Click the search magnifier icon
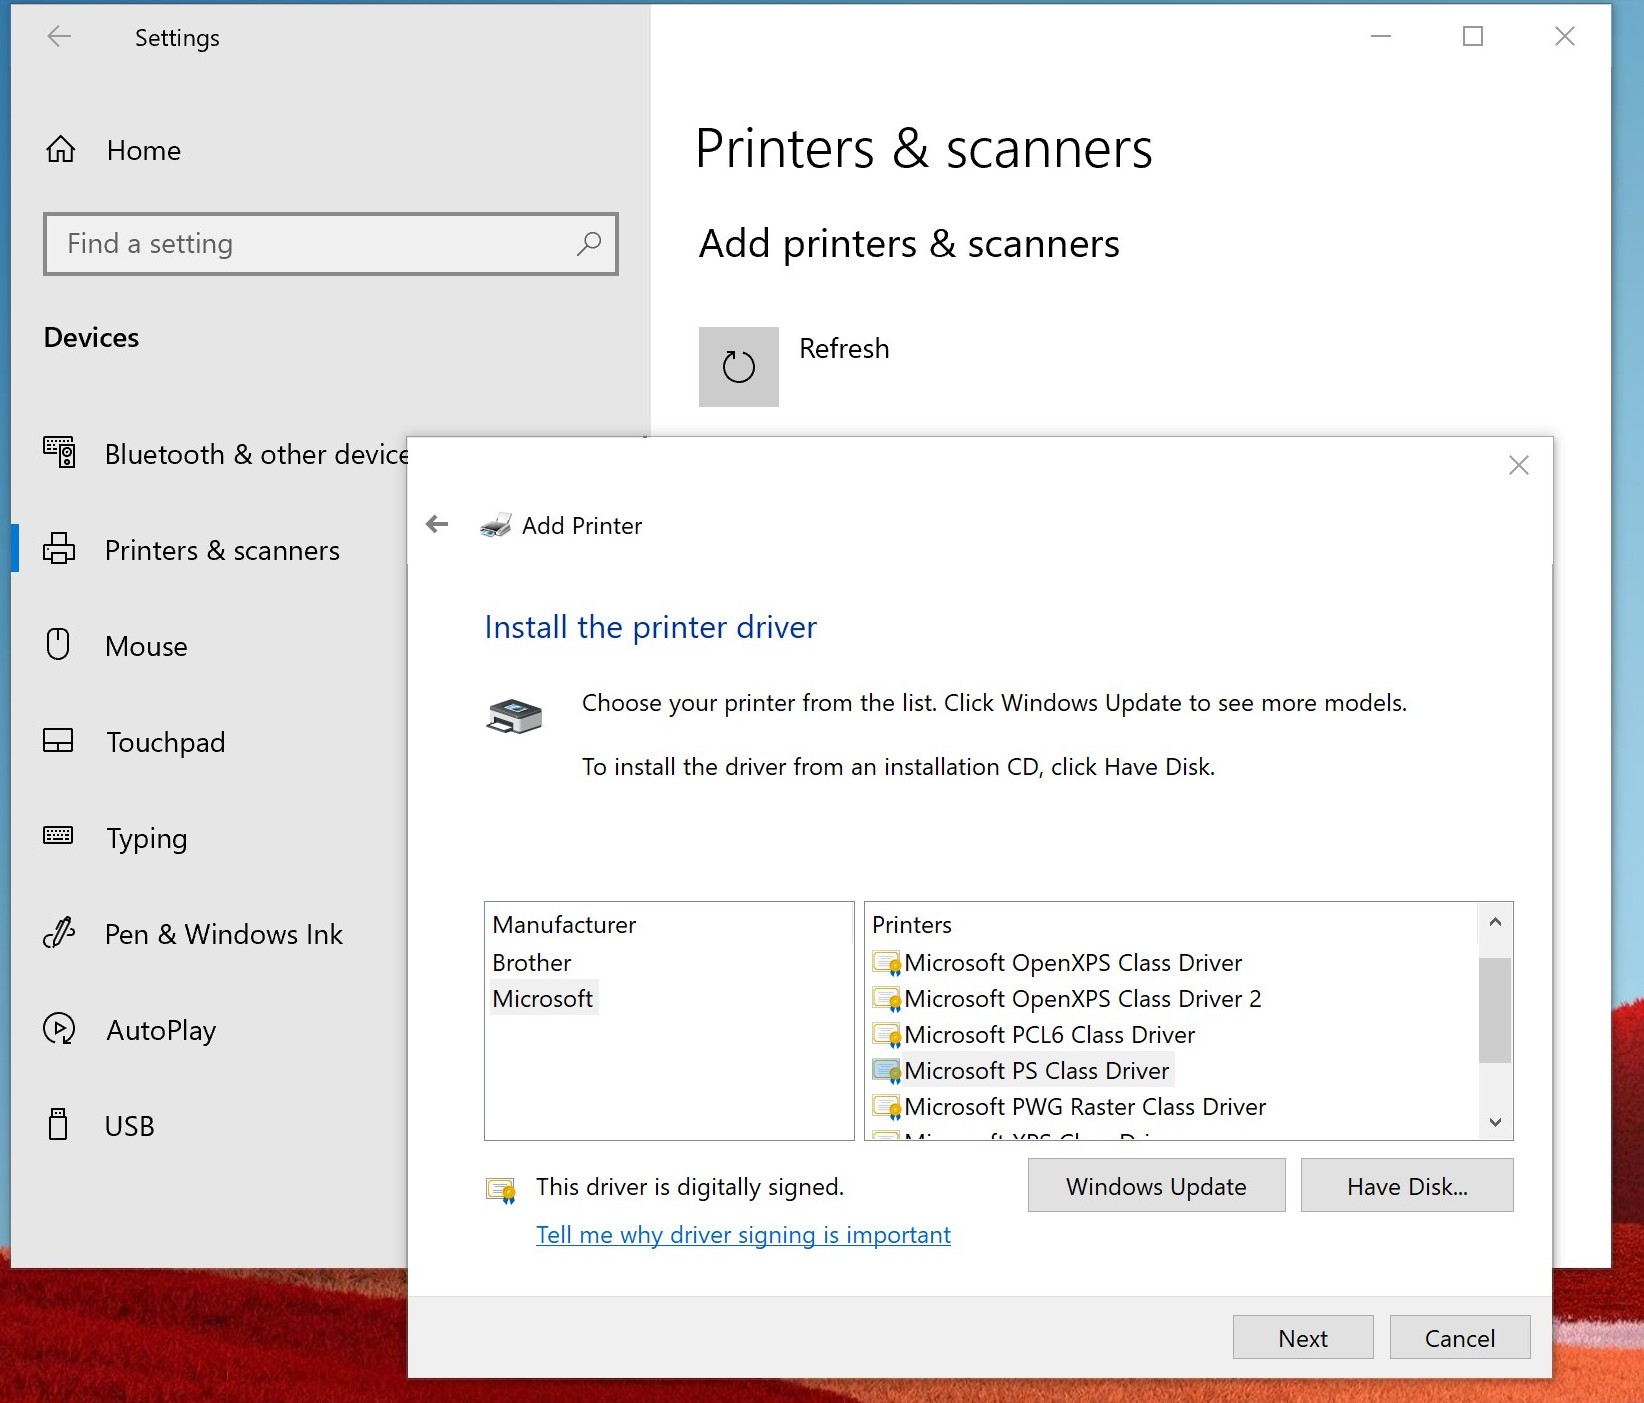 coord(589,243)
